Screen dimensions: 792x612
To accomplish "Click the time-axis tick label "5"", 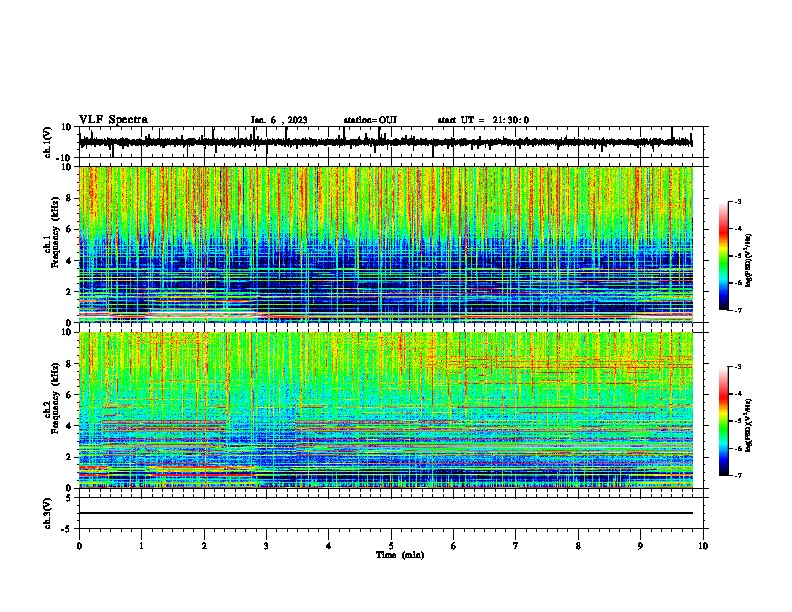I will pos(391,546).
